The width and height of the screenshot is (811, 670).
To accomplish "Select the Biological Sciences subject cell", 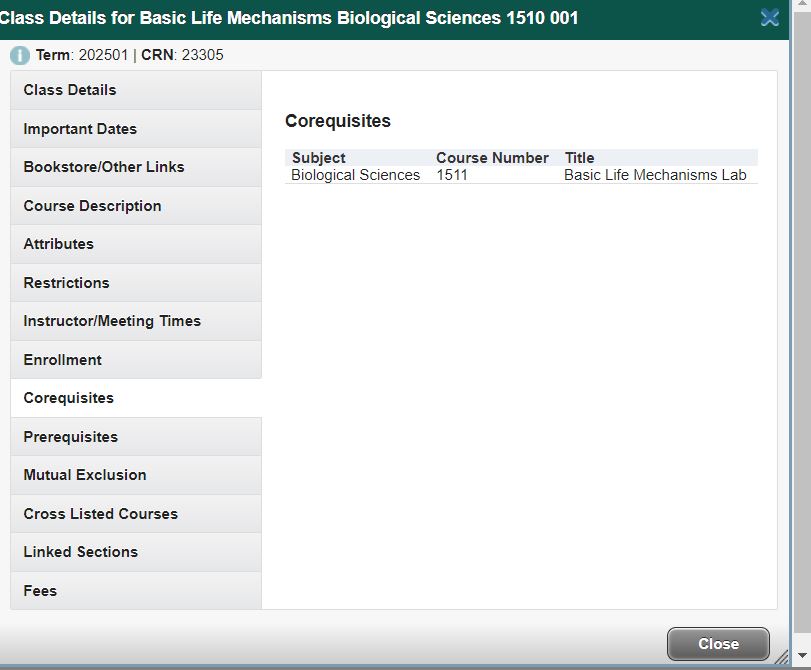I will pos(355,175).
